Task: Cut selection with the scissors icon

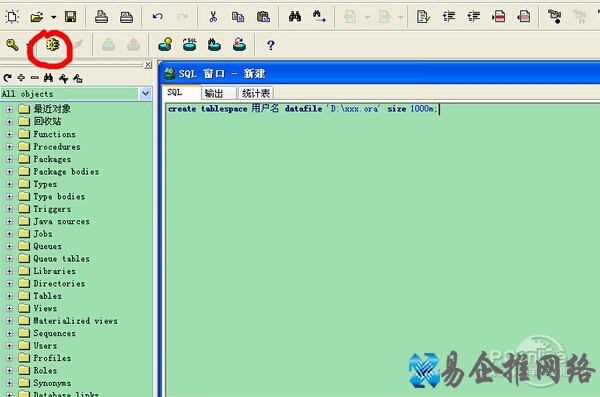Action: [x=213, y=16]
